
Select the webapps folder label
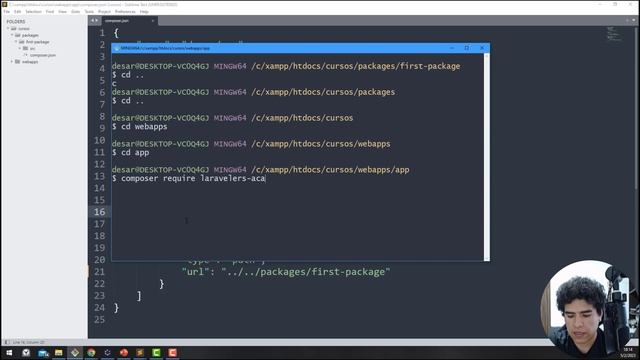tap(30, 62)
